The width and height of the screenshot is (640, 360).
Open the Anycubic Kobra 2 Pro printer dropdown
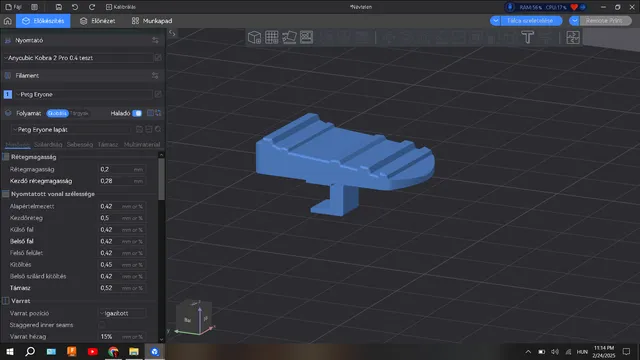coord(78,58)
